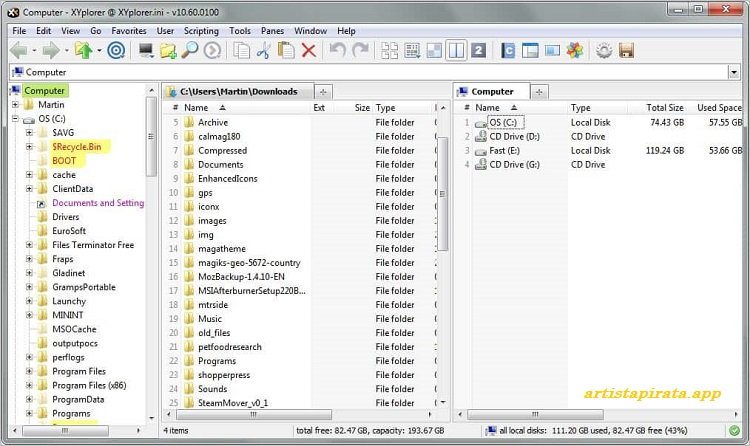This screenshot has height=446, width=750.
Task: Click the Forward arrow toolbar icon
Action: pos(51,50)
